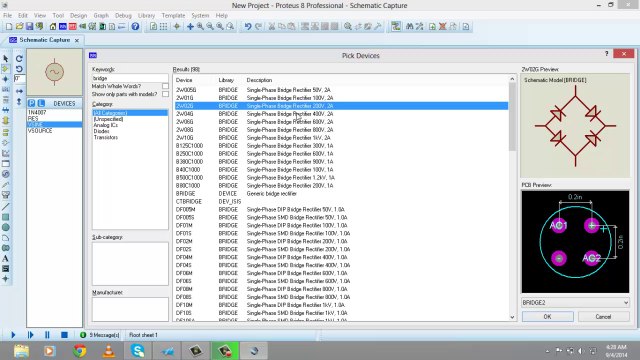Confirm selection with OK button

pos(547,317)
